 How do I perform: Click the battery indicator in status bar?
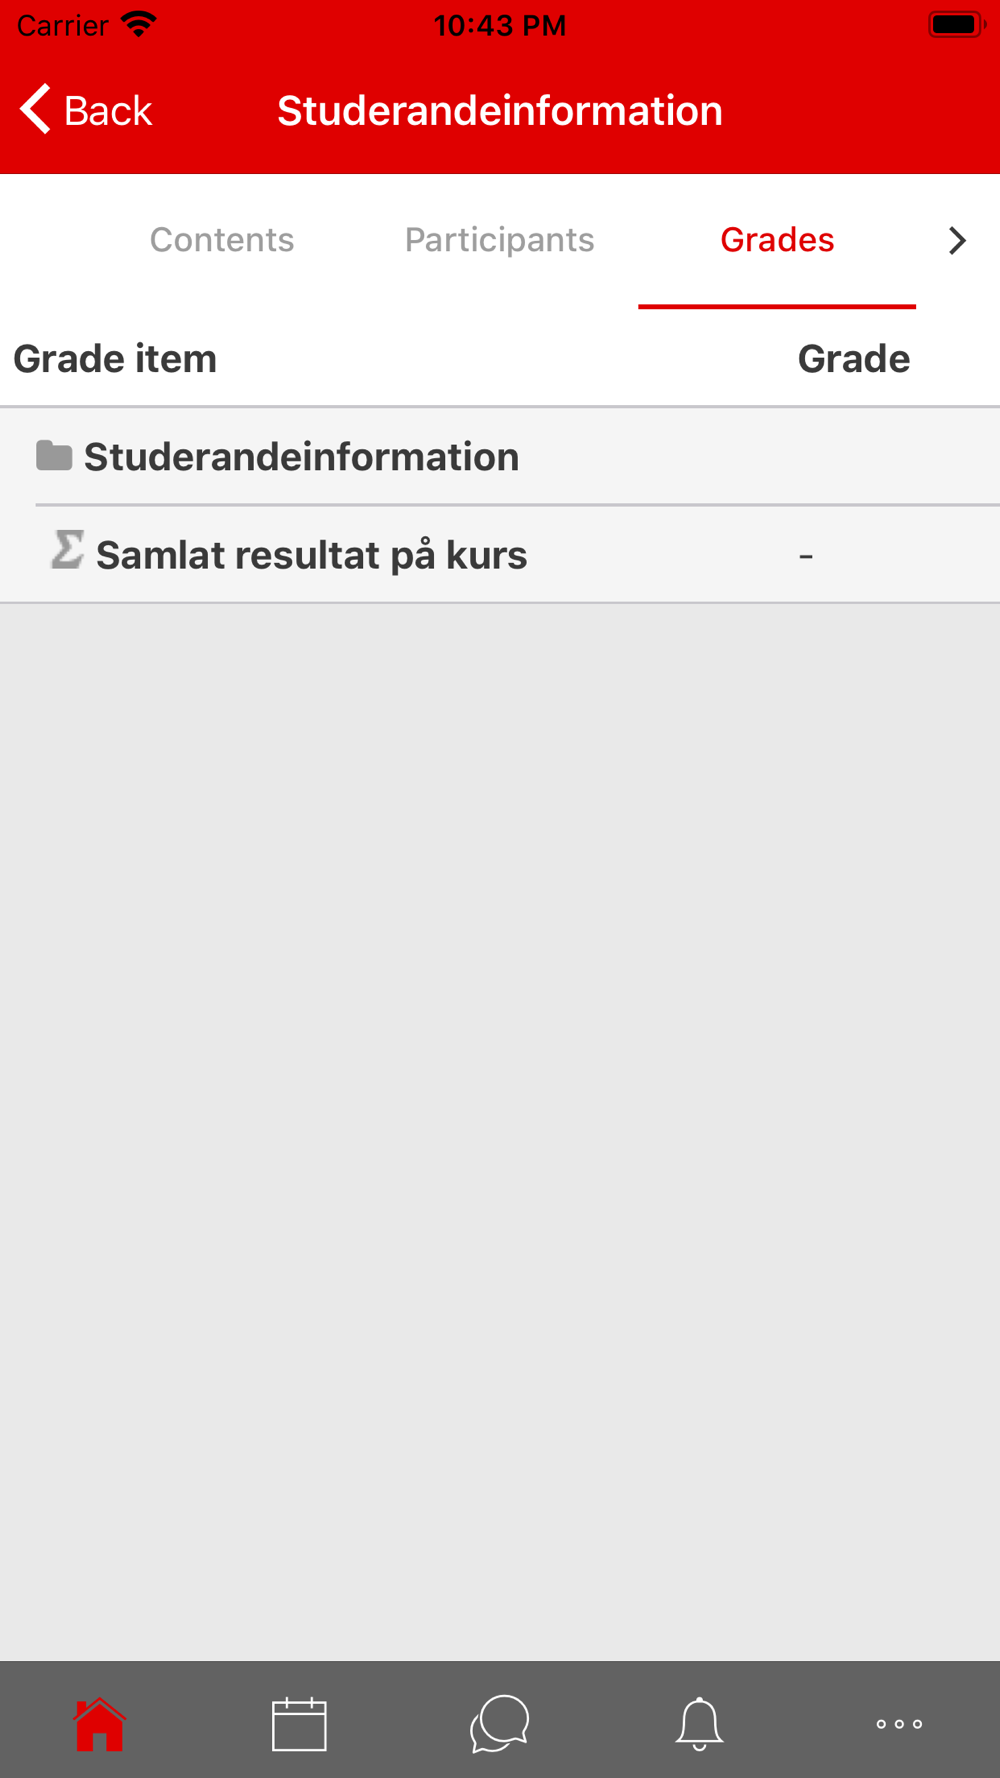click(x=957, y=24)
